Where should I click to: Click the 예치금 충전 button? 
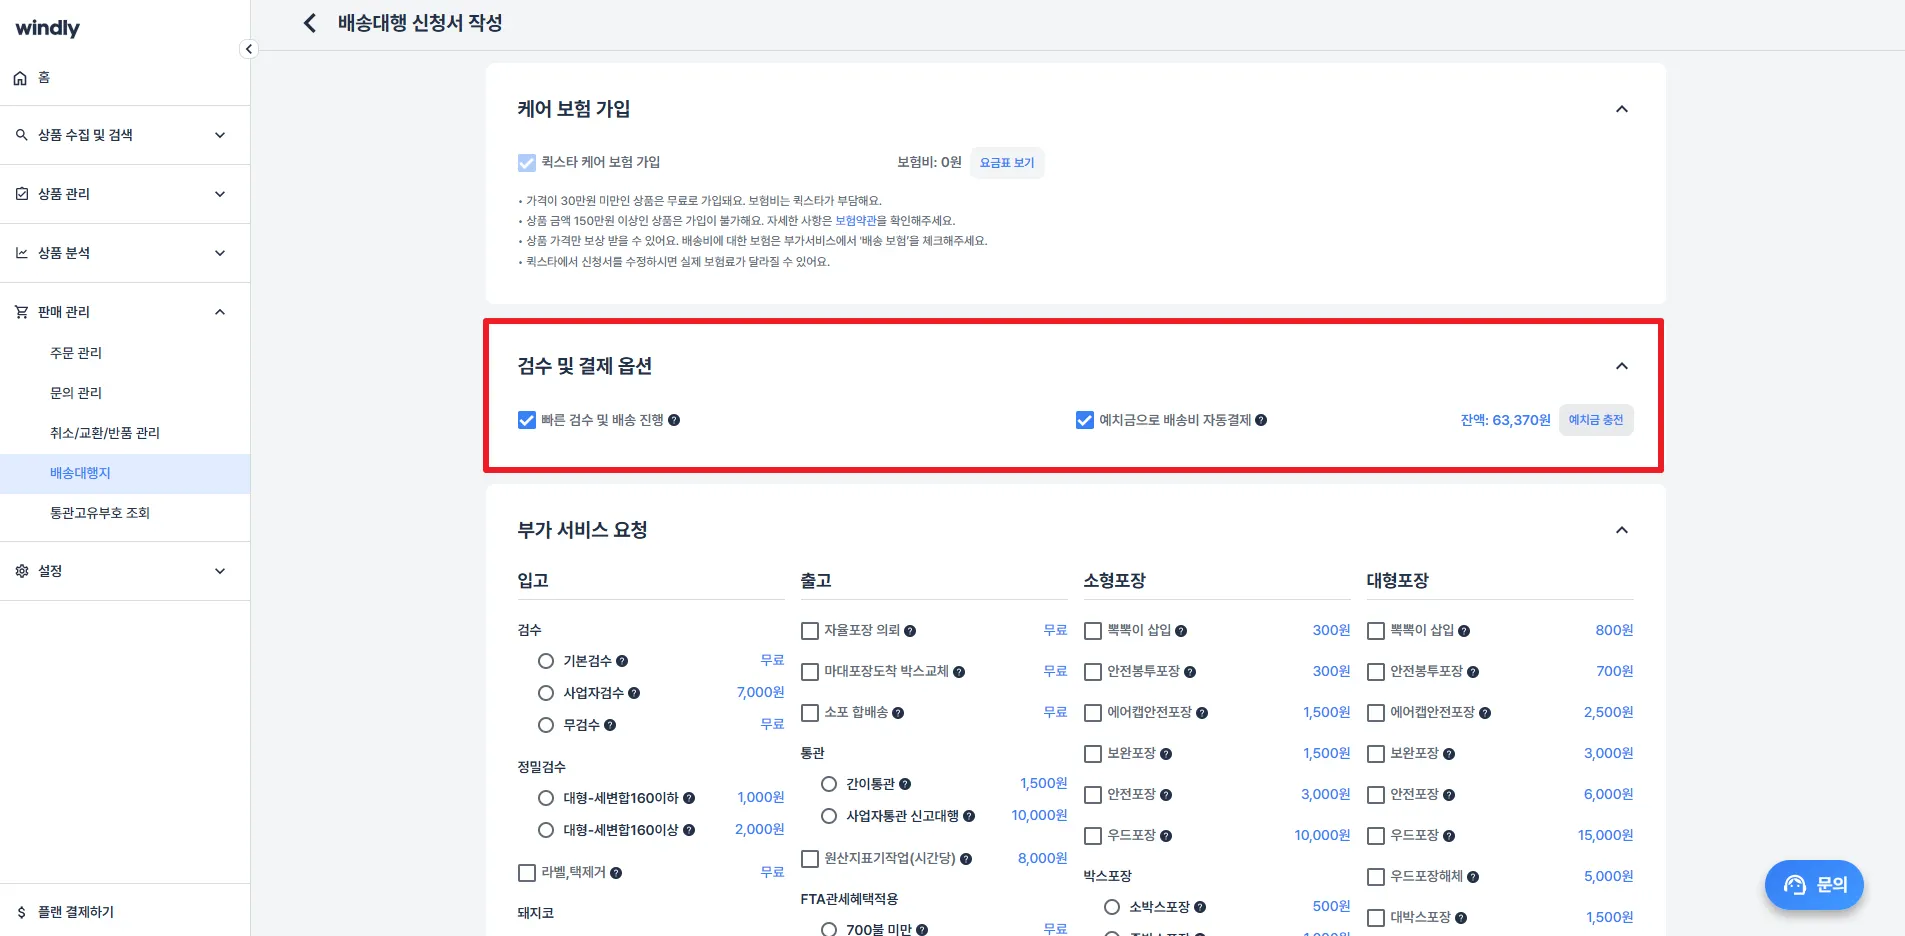(x=1596, y=420)
